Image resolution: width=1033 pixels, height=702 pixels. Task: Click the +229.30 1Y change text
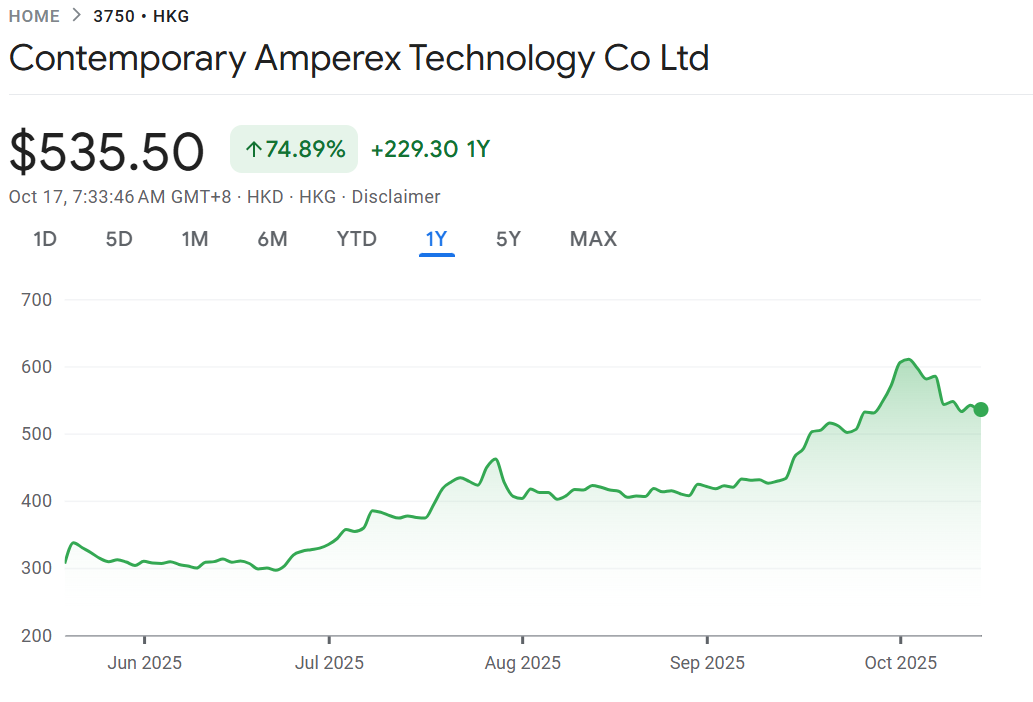tap(430, 150)
